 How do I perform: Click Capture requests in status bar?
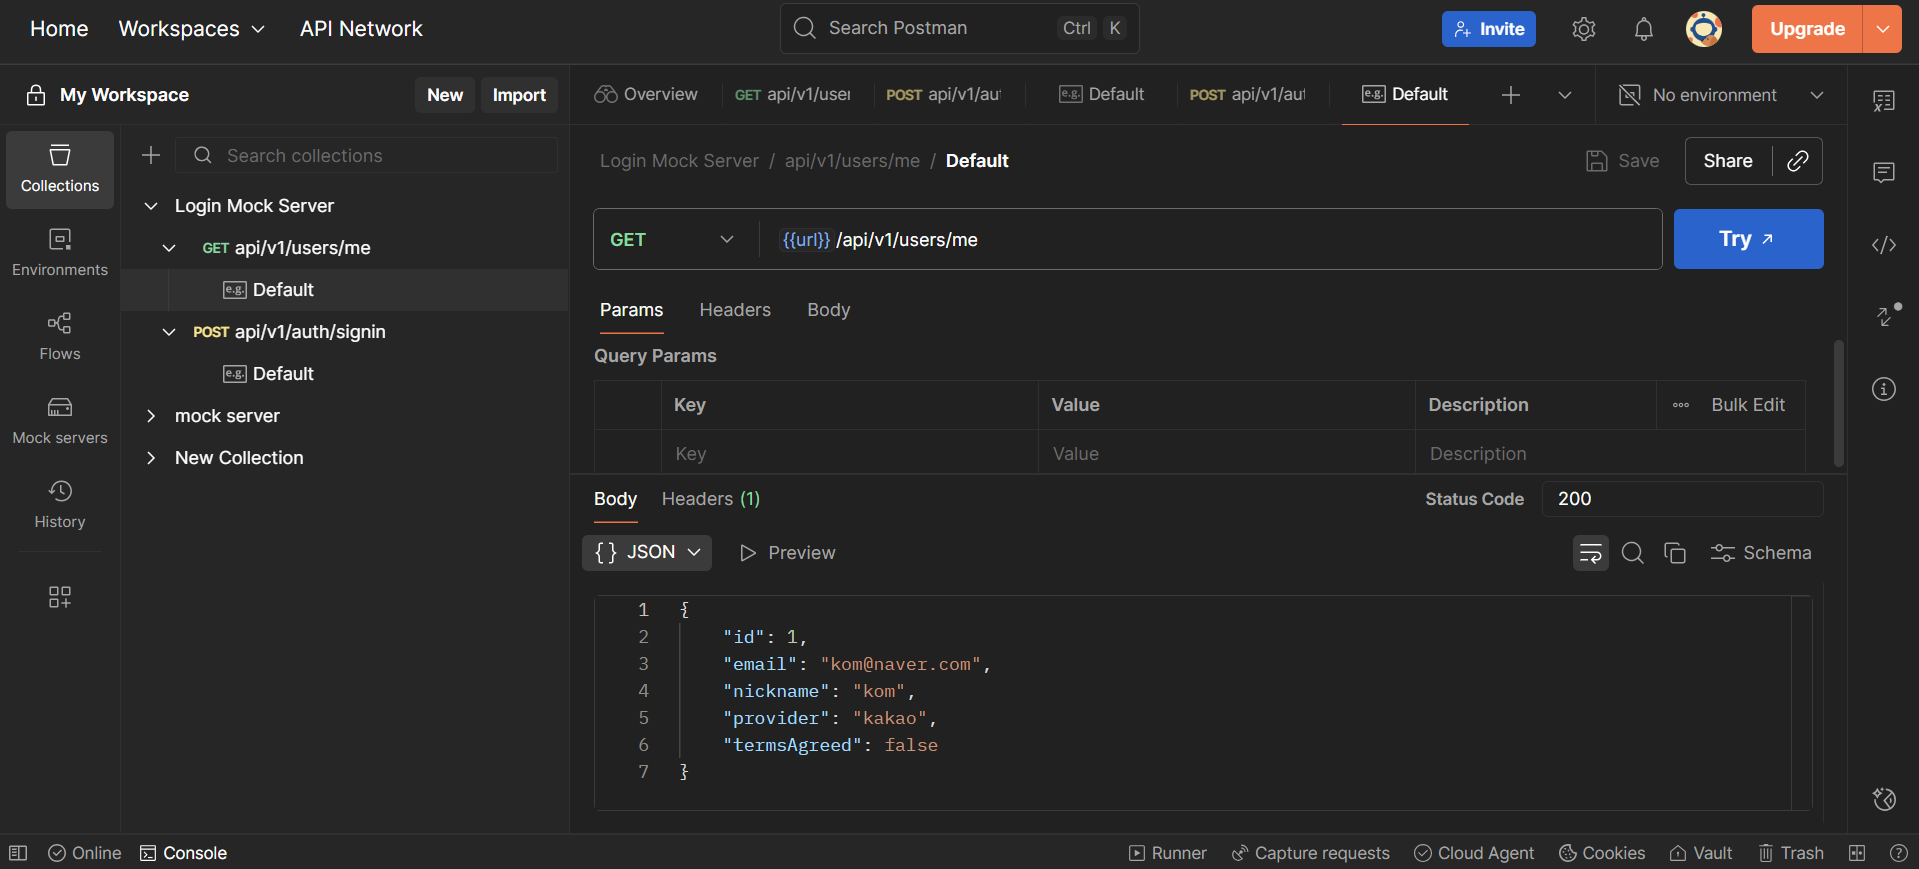click(x=1311, y=853)
